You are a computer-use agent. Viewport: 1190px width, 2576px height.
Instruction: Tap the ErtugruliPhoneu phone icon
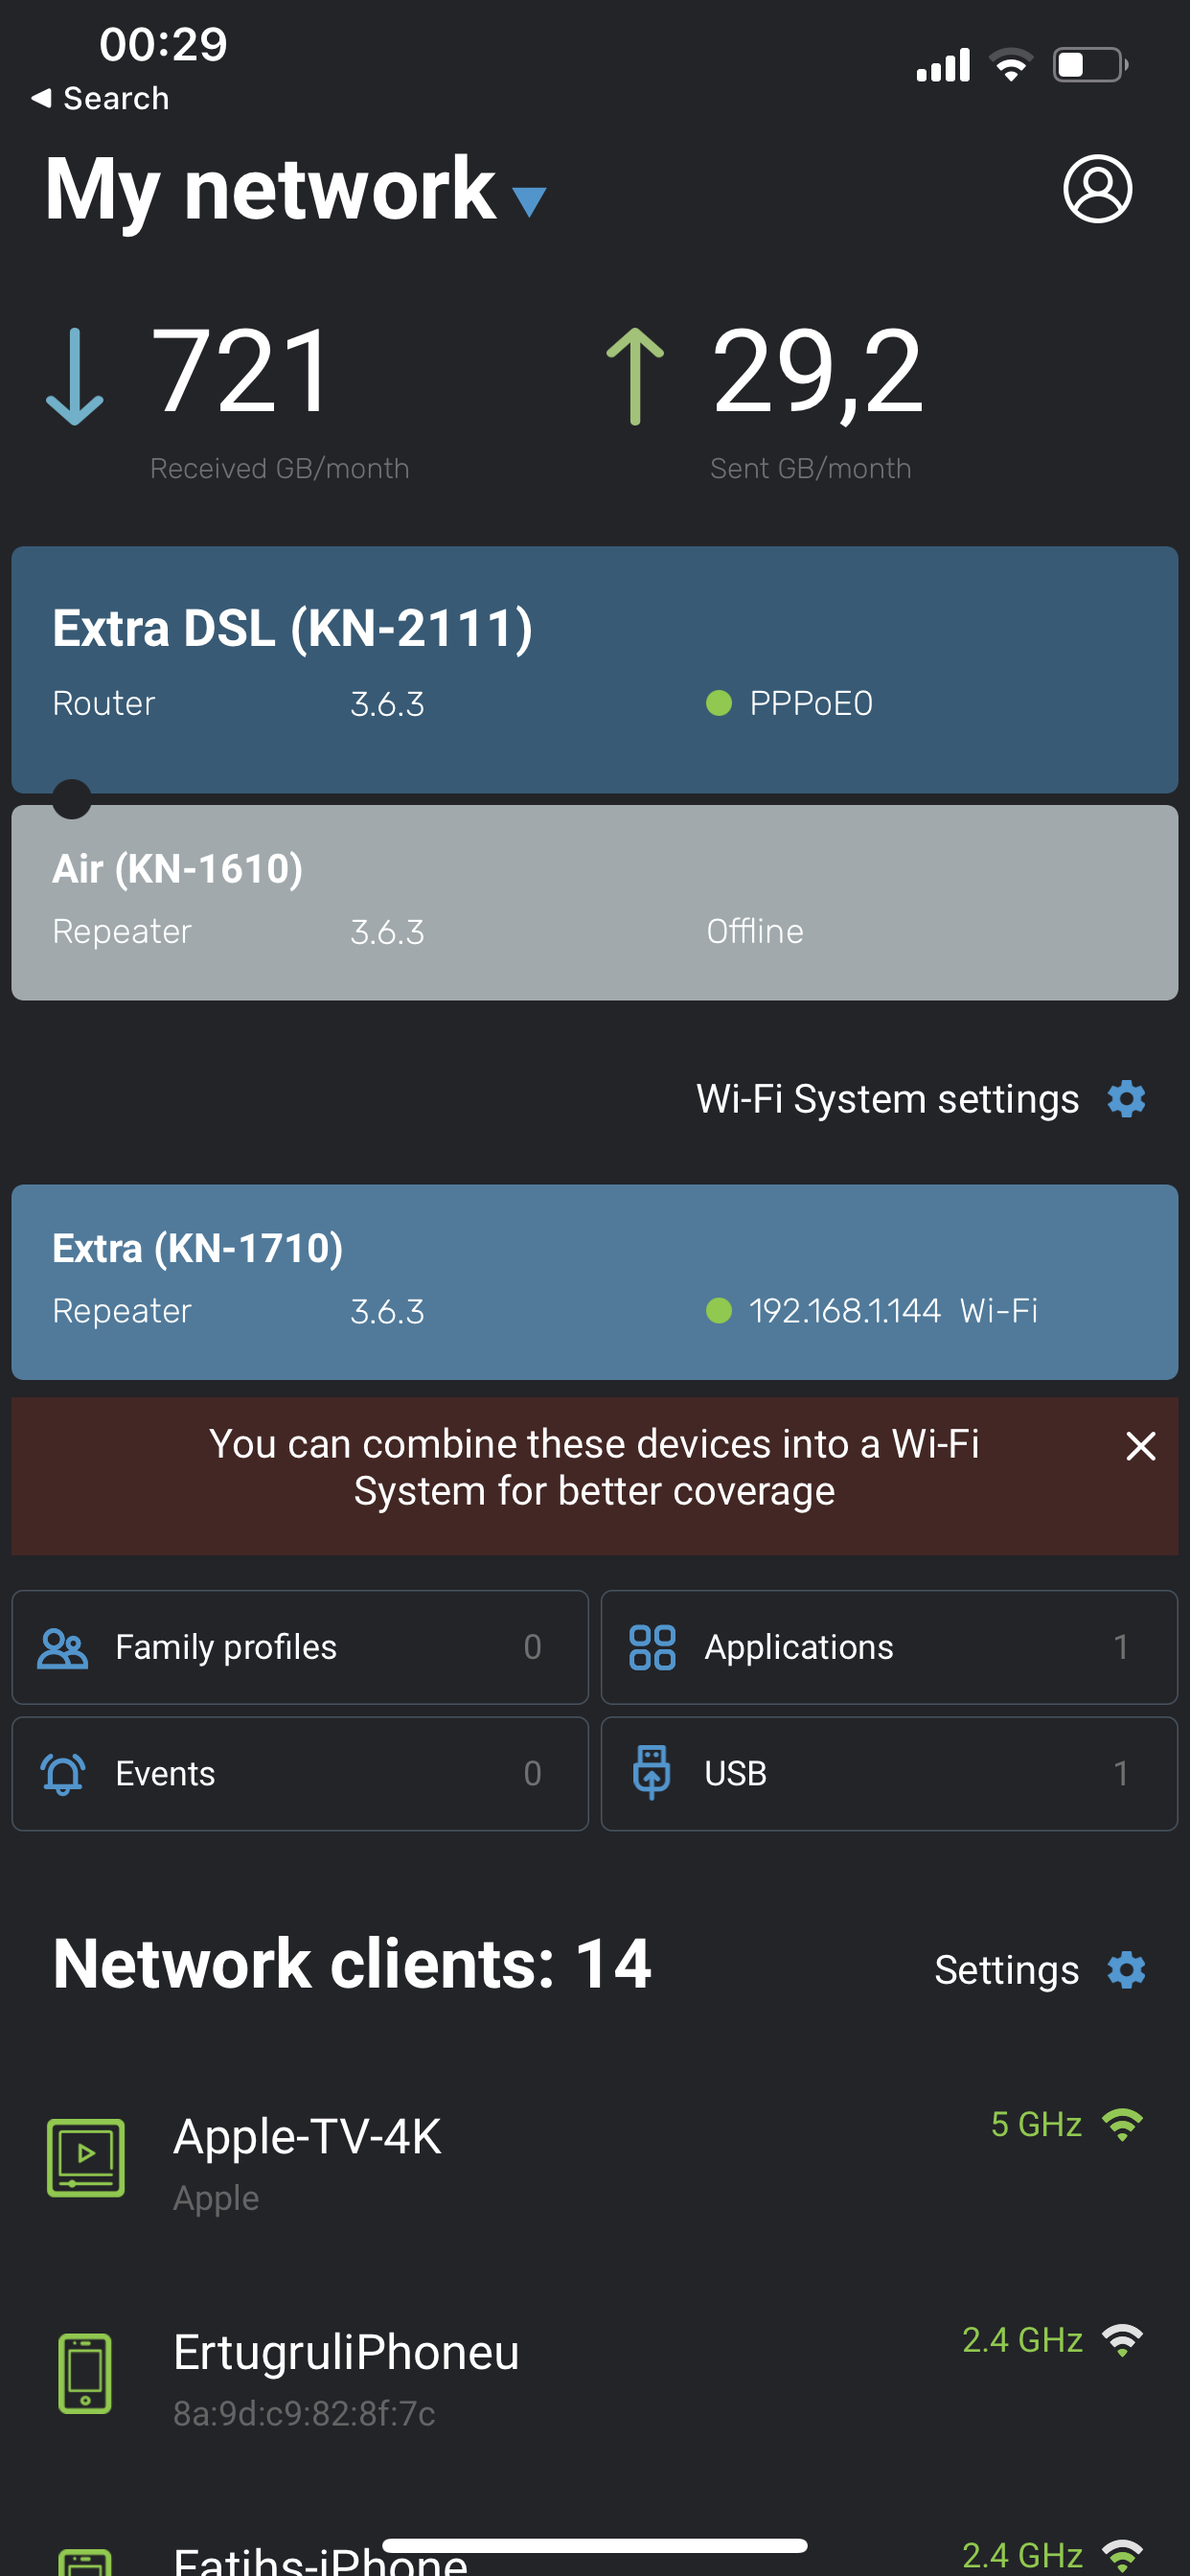coord(85,2373)
